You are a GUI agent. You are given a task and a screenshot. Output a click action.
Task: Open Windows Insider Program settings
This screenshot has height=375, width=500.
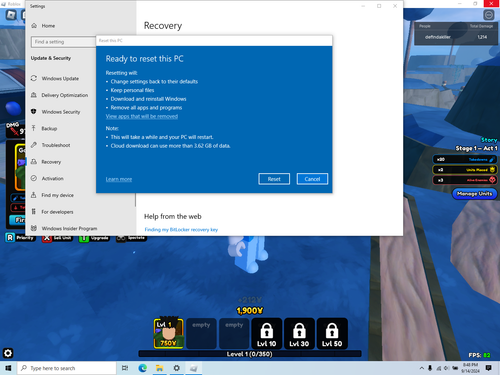tap(69, 229)
